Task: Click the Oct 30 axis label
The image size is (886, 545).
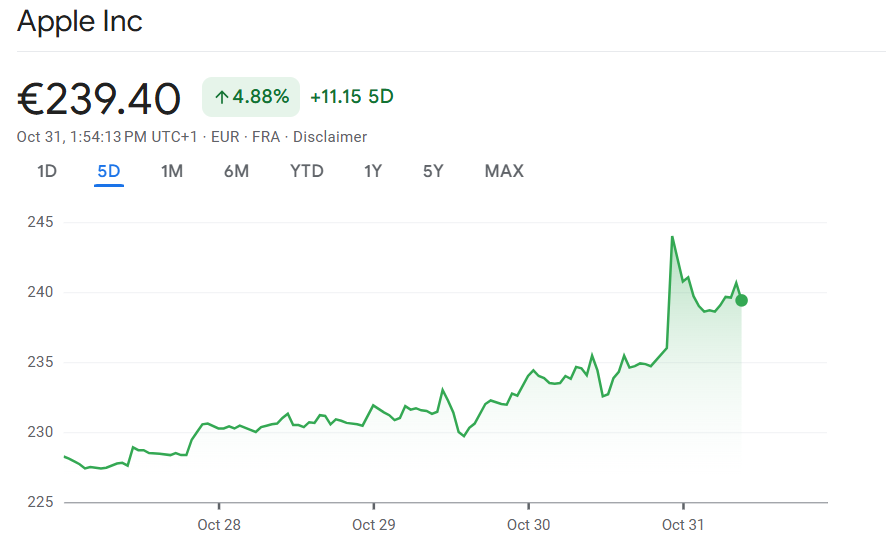Action: (528, 524)
